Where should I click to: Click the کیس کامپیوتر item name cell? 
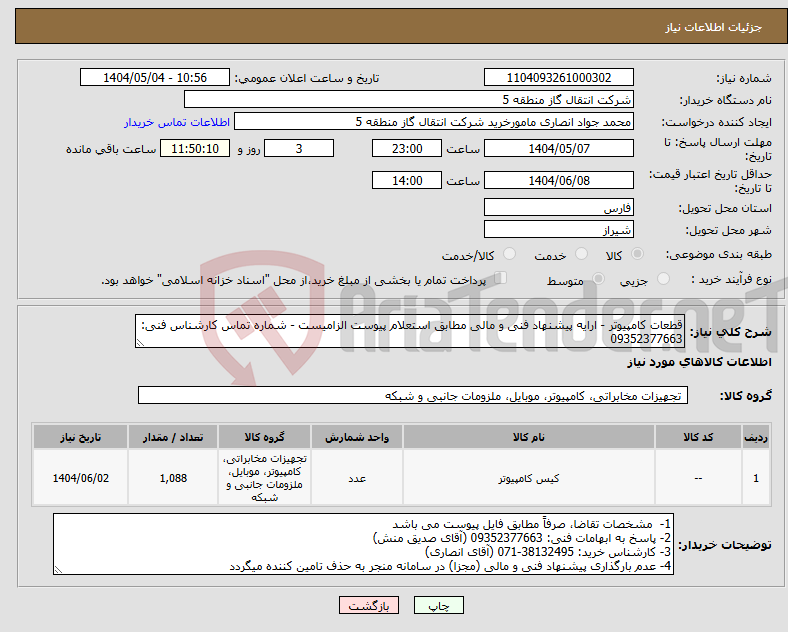(529, 478)
